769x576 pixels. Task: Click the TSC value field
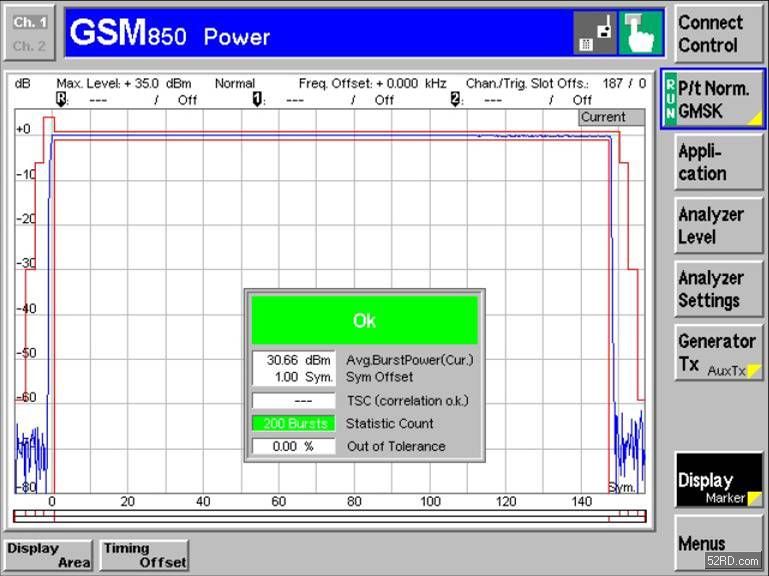point(294,401)
